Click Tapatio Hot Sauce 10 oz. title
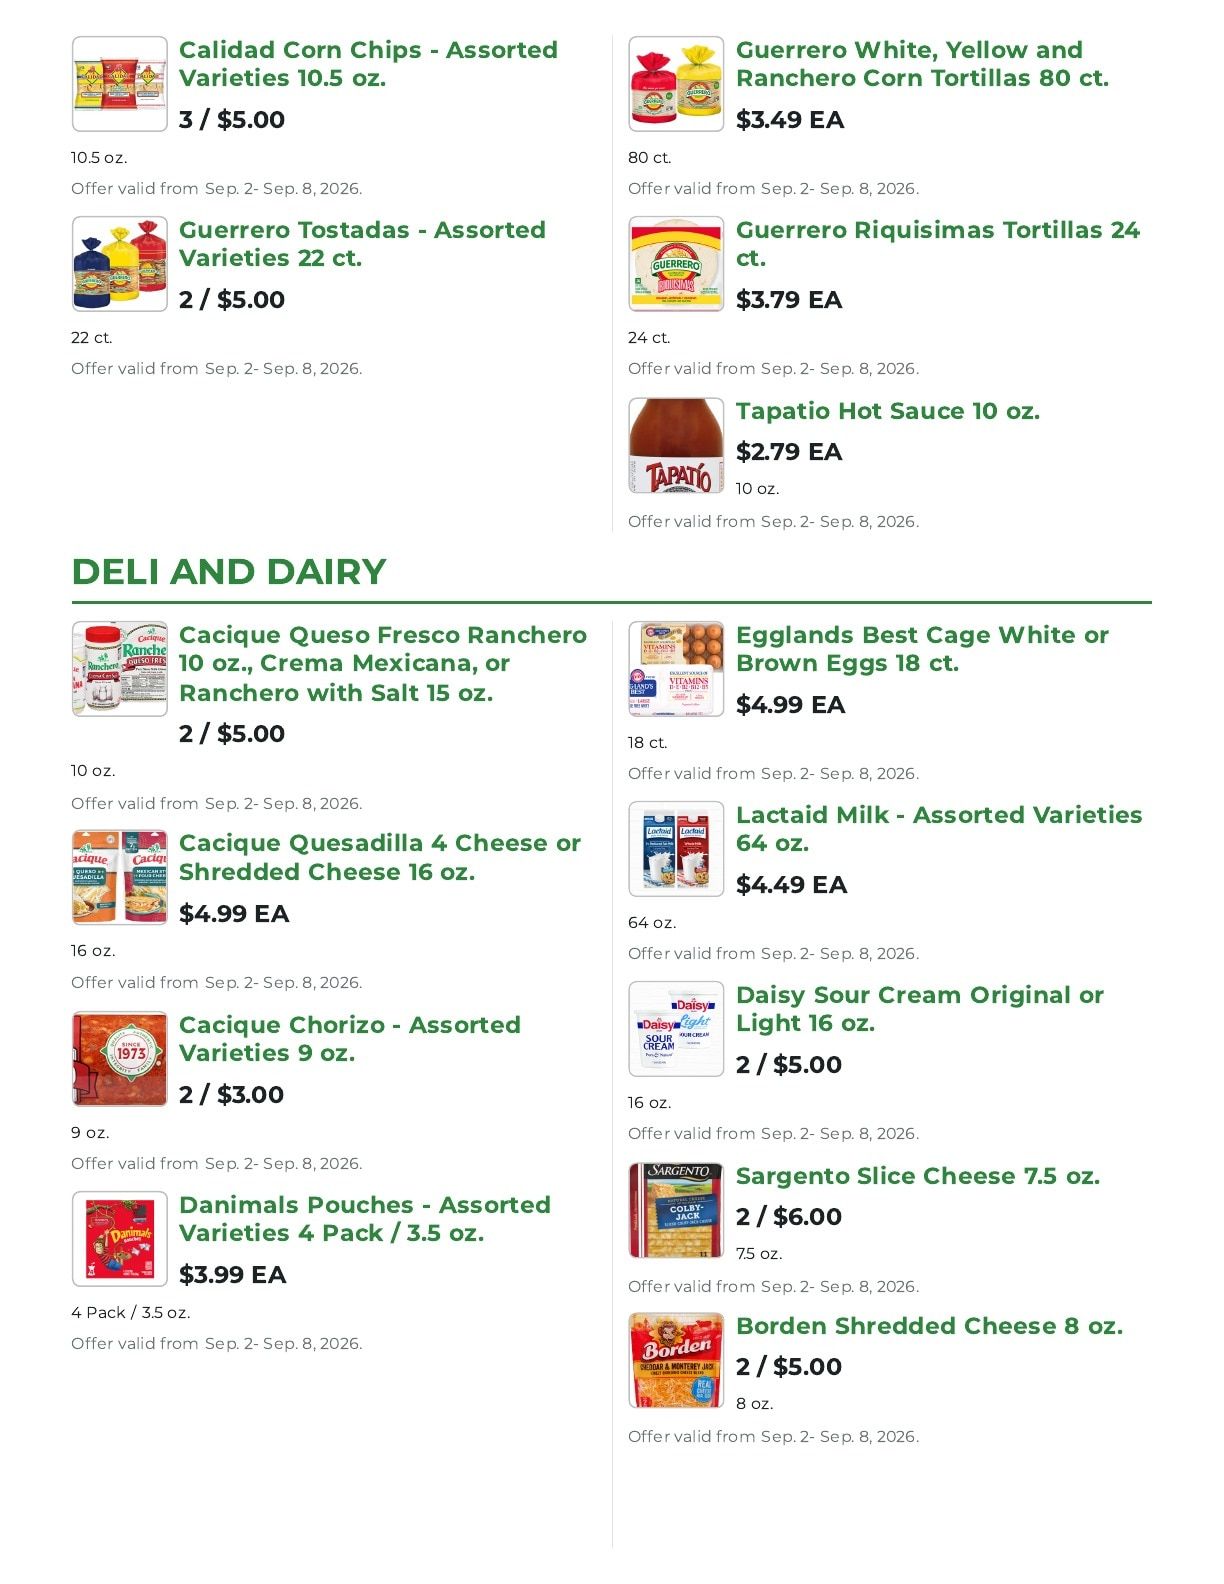The height and width of the screenshot is (1584, 1224). click(x=888, y=411)
